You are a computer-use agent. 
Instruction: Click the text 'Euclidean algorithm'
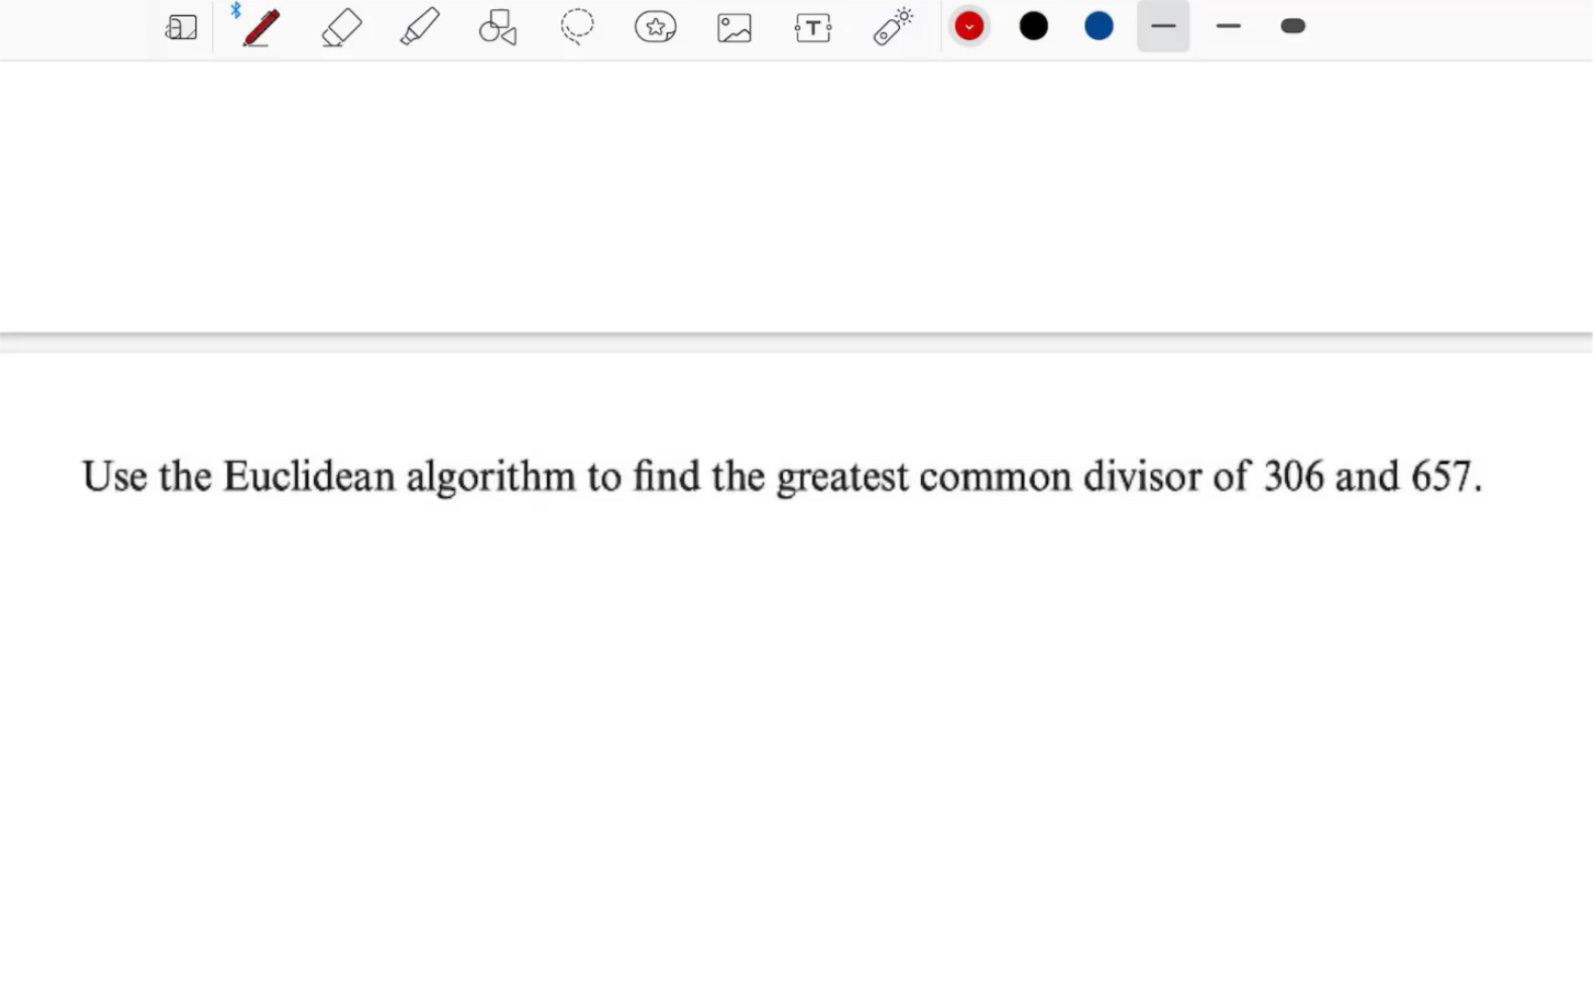point(399,477)
